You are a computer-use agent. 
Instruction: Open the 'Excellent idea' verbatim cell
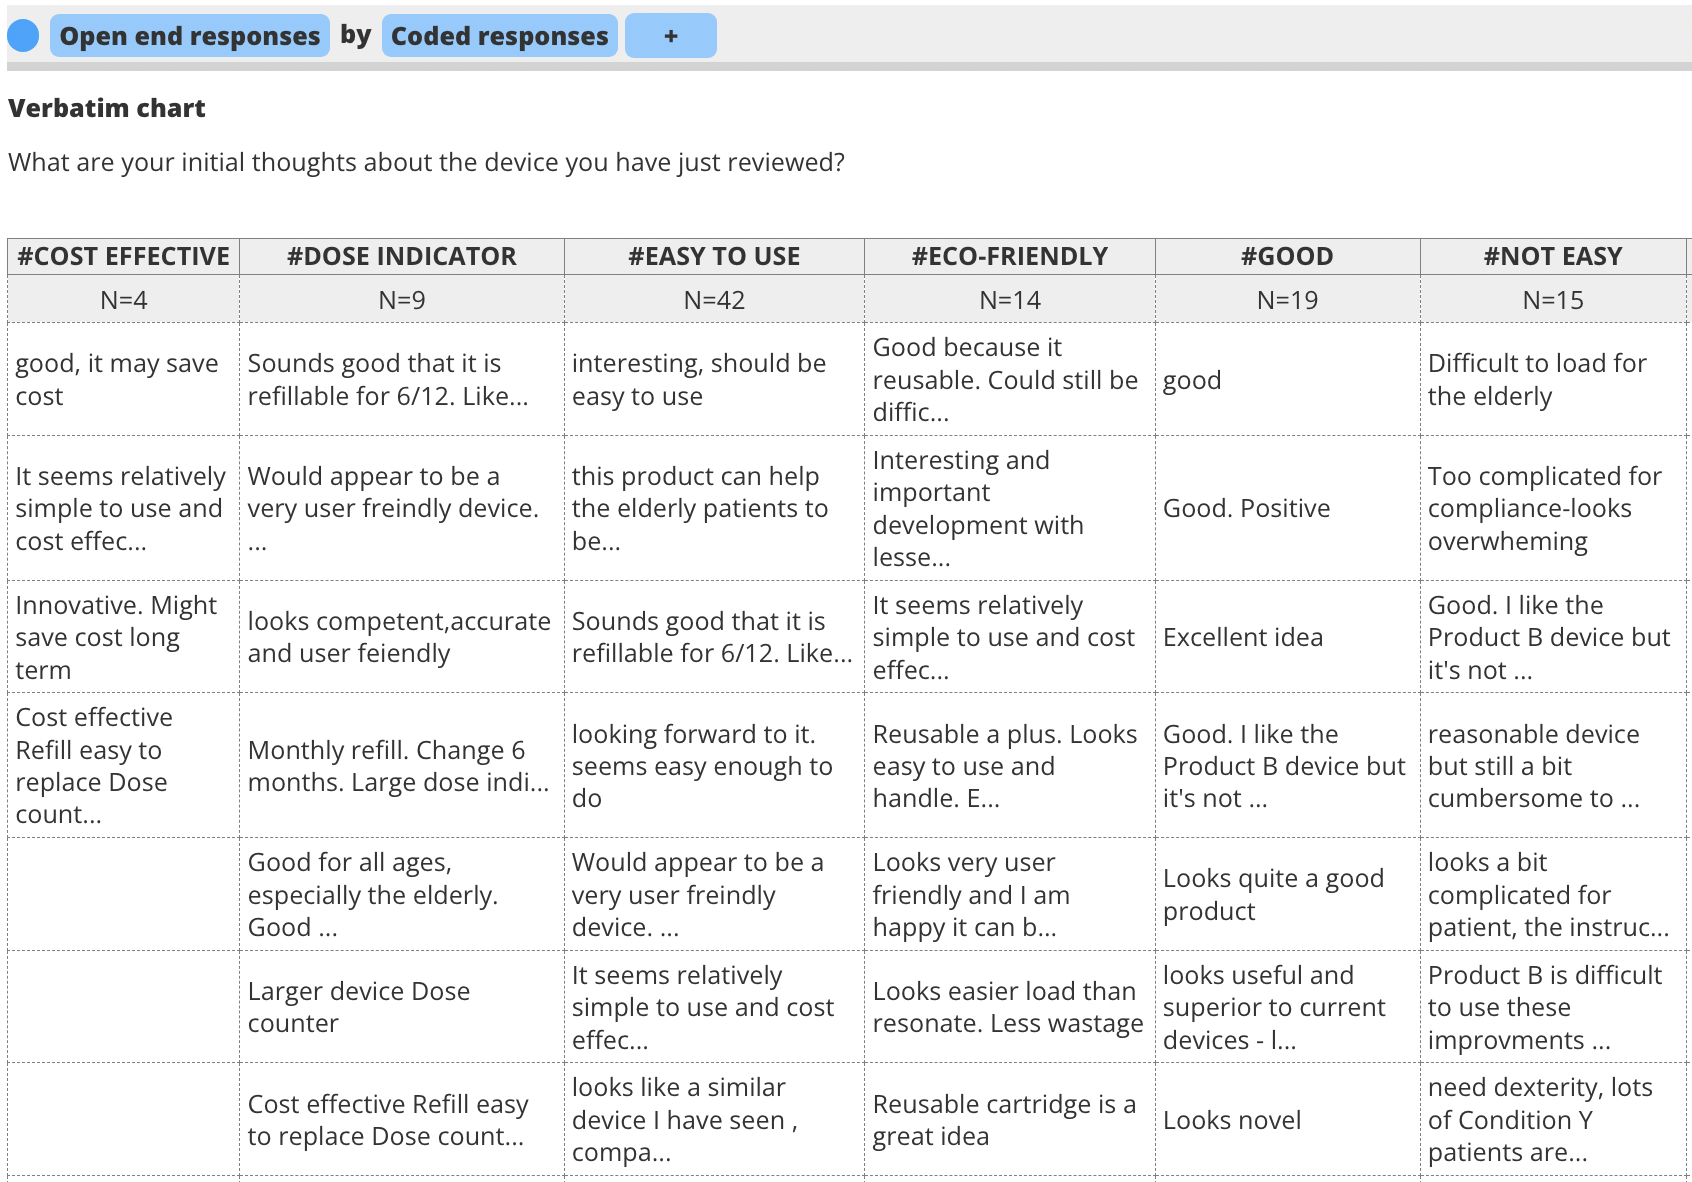(1242, 637)
